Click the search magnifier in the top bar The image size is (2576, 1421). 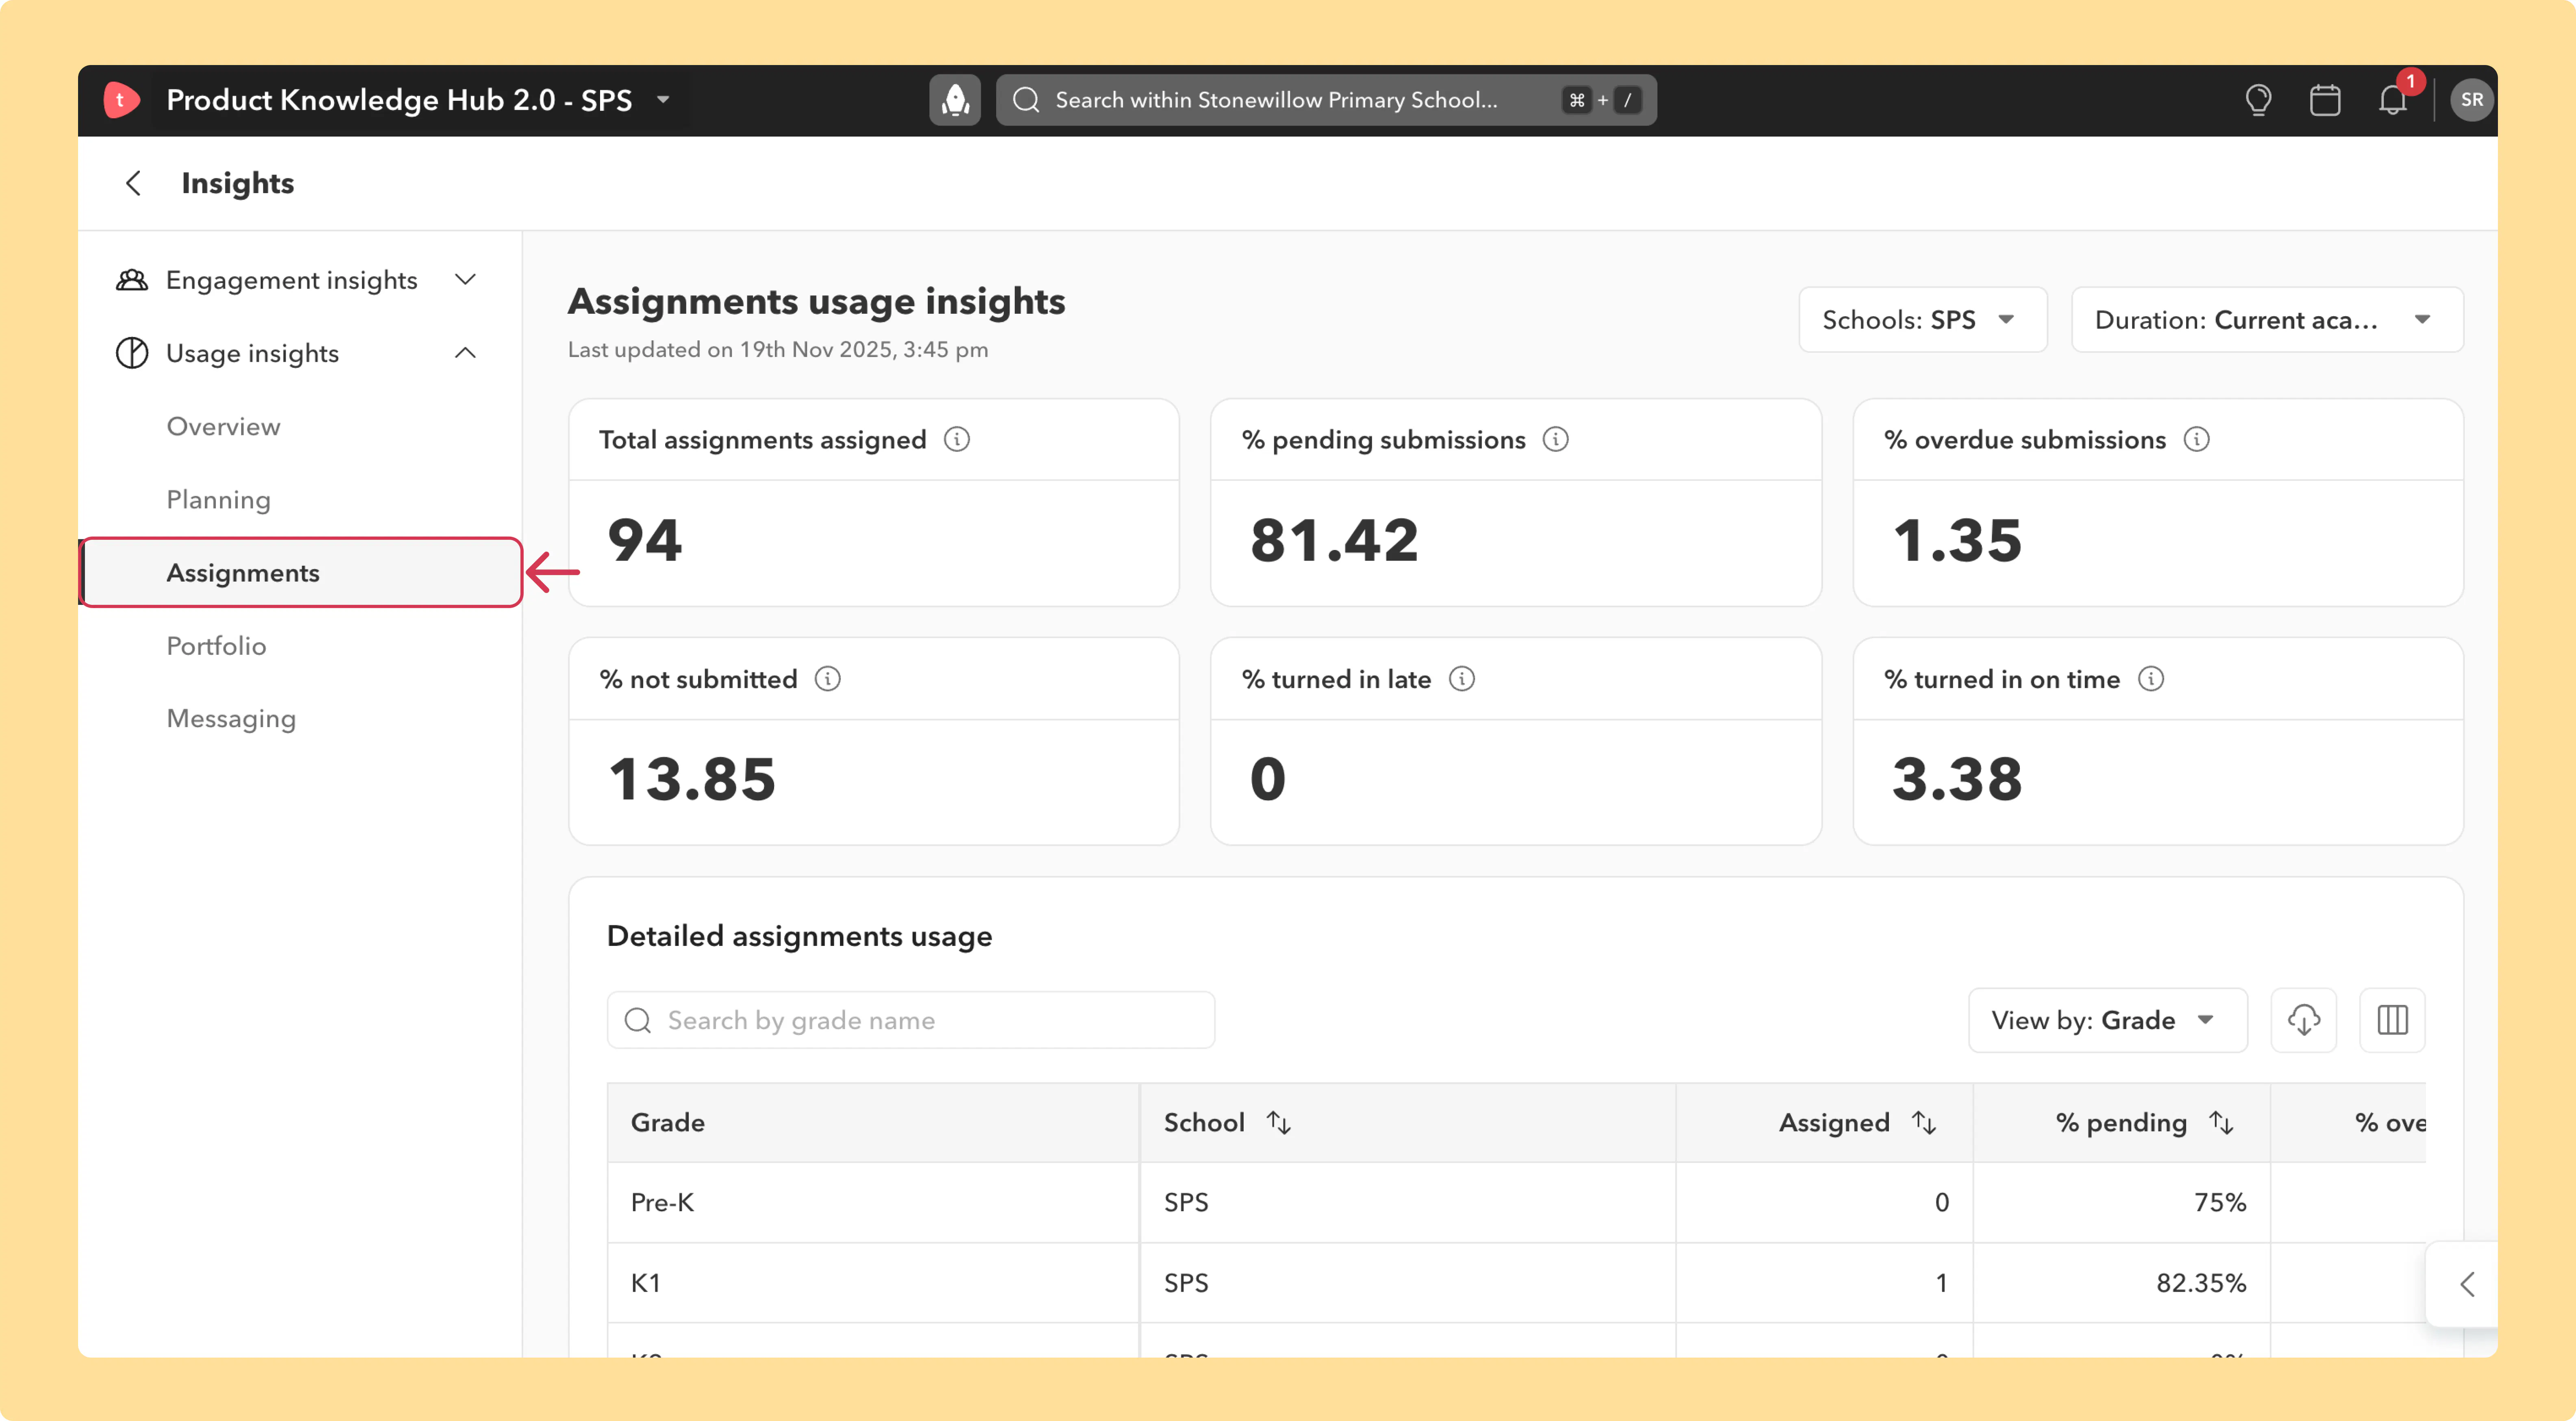pyautogui.click(x=1027, y=100)
